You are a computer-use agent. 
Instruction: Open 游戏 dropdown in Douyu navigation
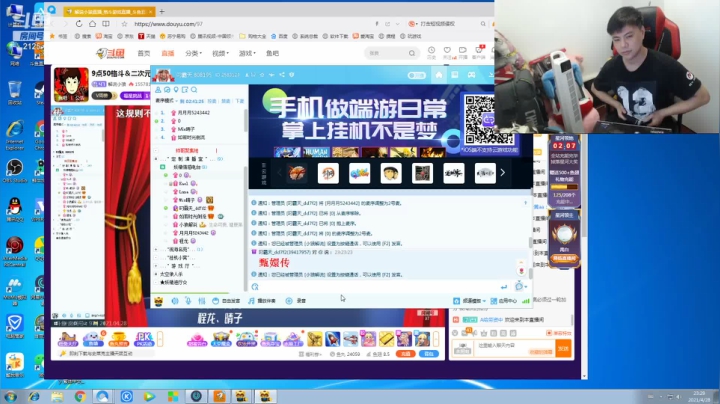(x=247, y=54)
